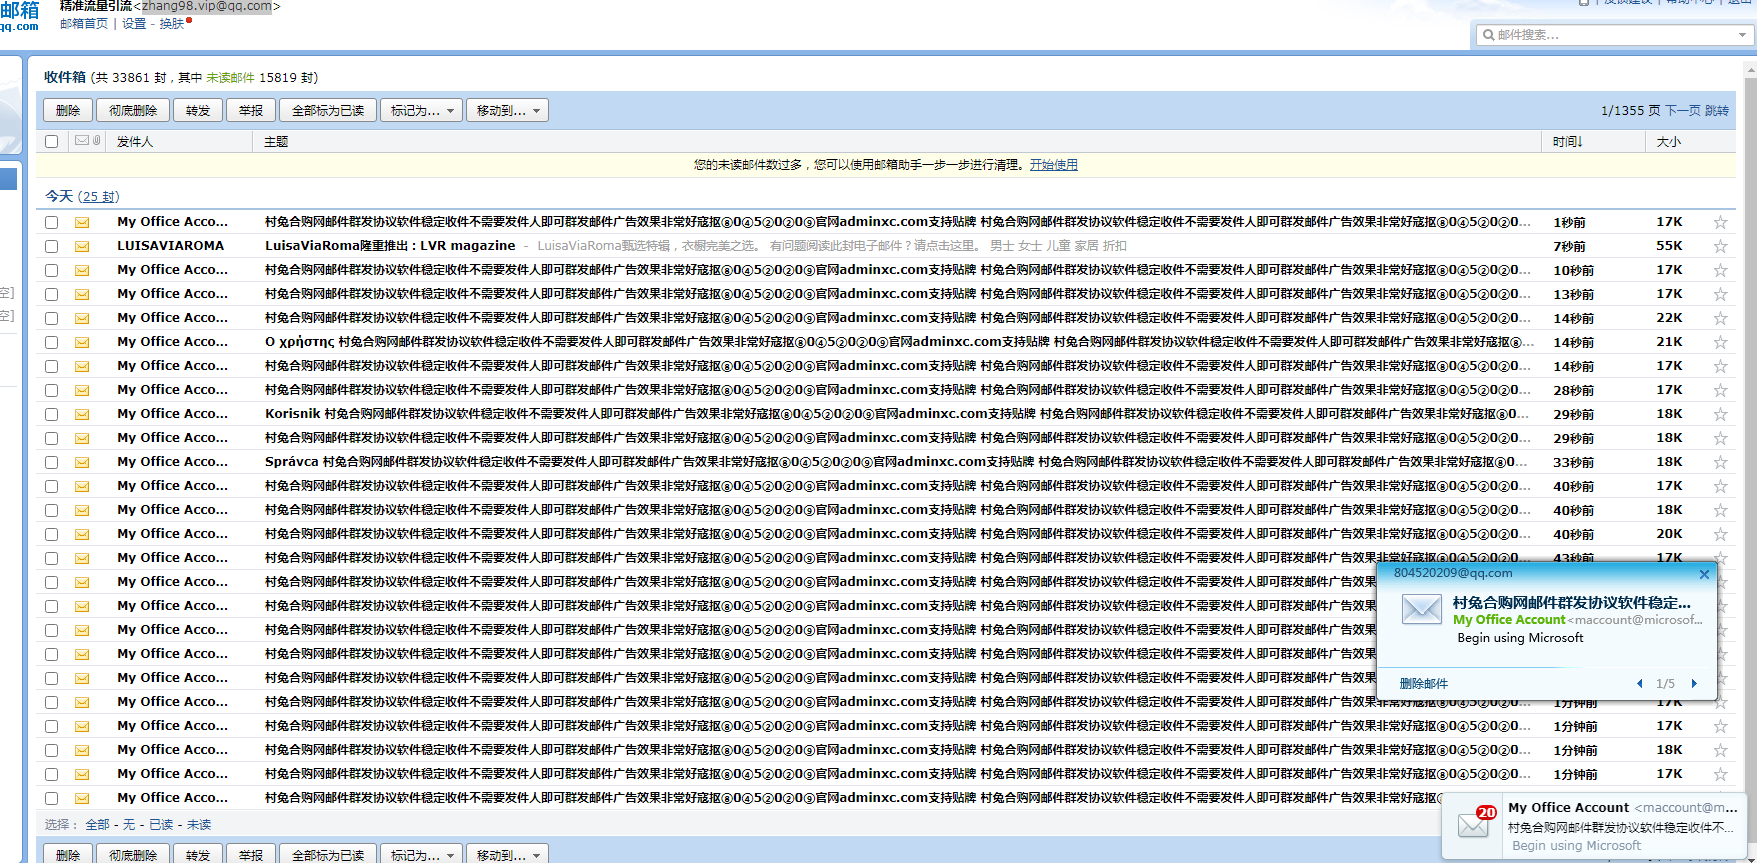The height and width of the screenshot is (863, 1757).
Task: Toggle the select-all checkbox in header
Action: click(x=52, y=142)
